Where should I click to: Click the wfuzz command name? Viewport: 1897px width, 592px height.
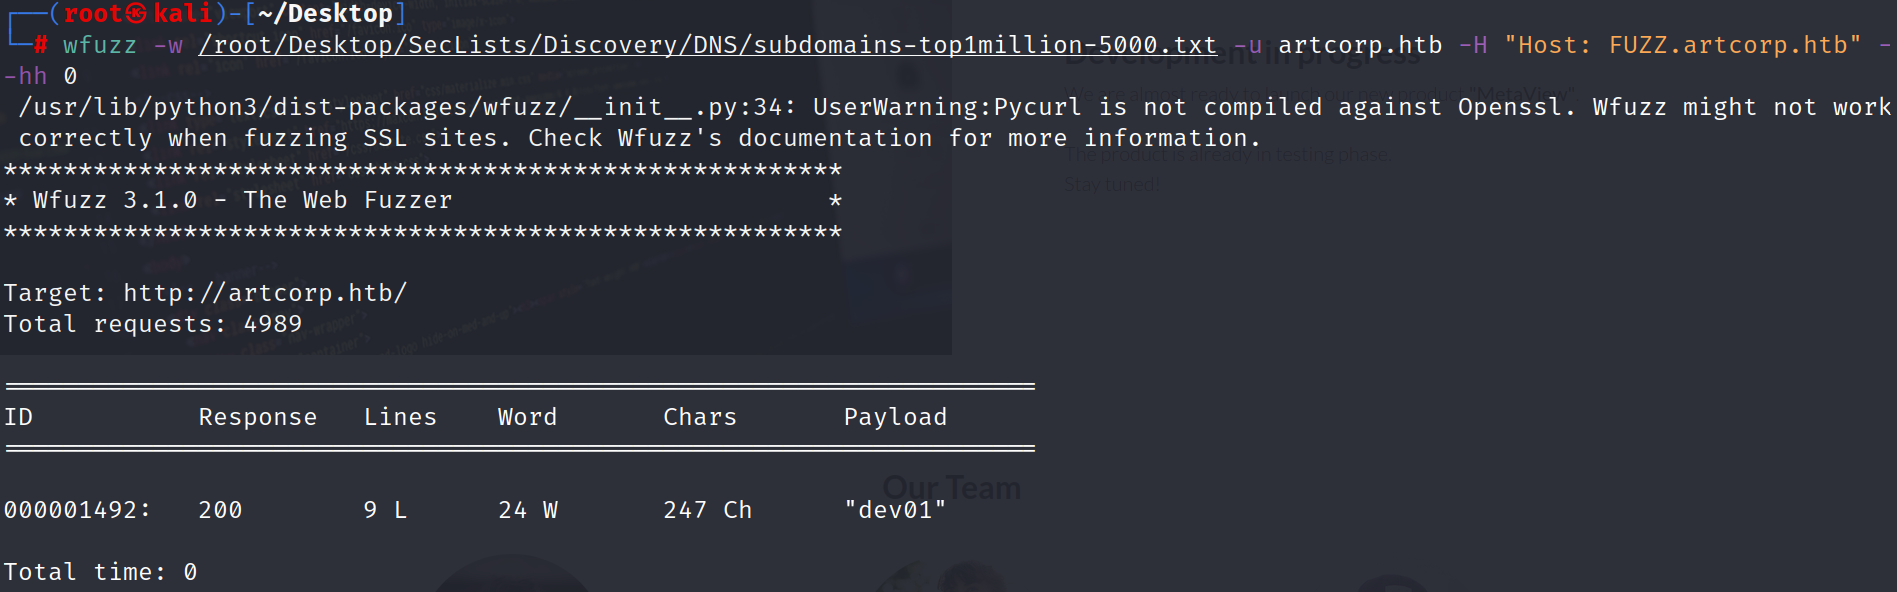(99, 45)
